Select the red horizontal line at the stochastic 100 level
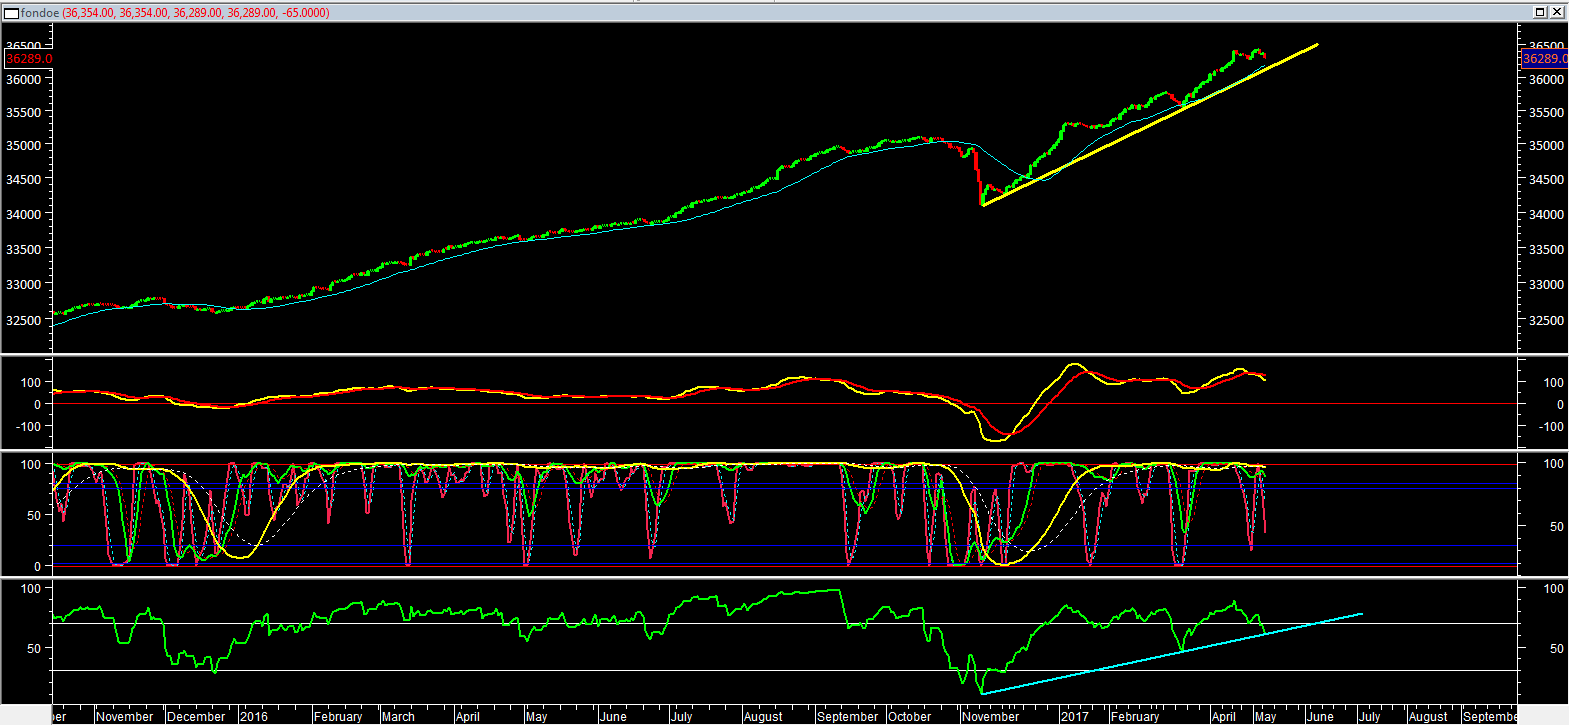The width and height of the screenshot is (1569, 725). pyautogui.click(x=785, y=465)
